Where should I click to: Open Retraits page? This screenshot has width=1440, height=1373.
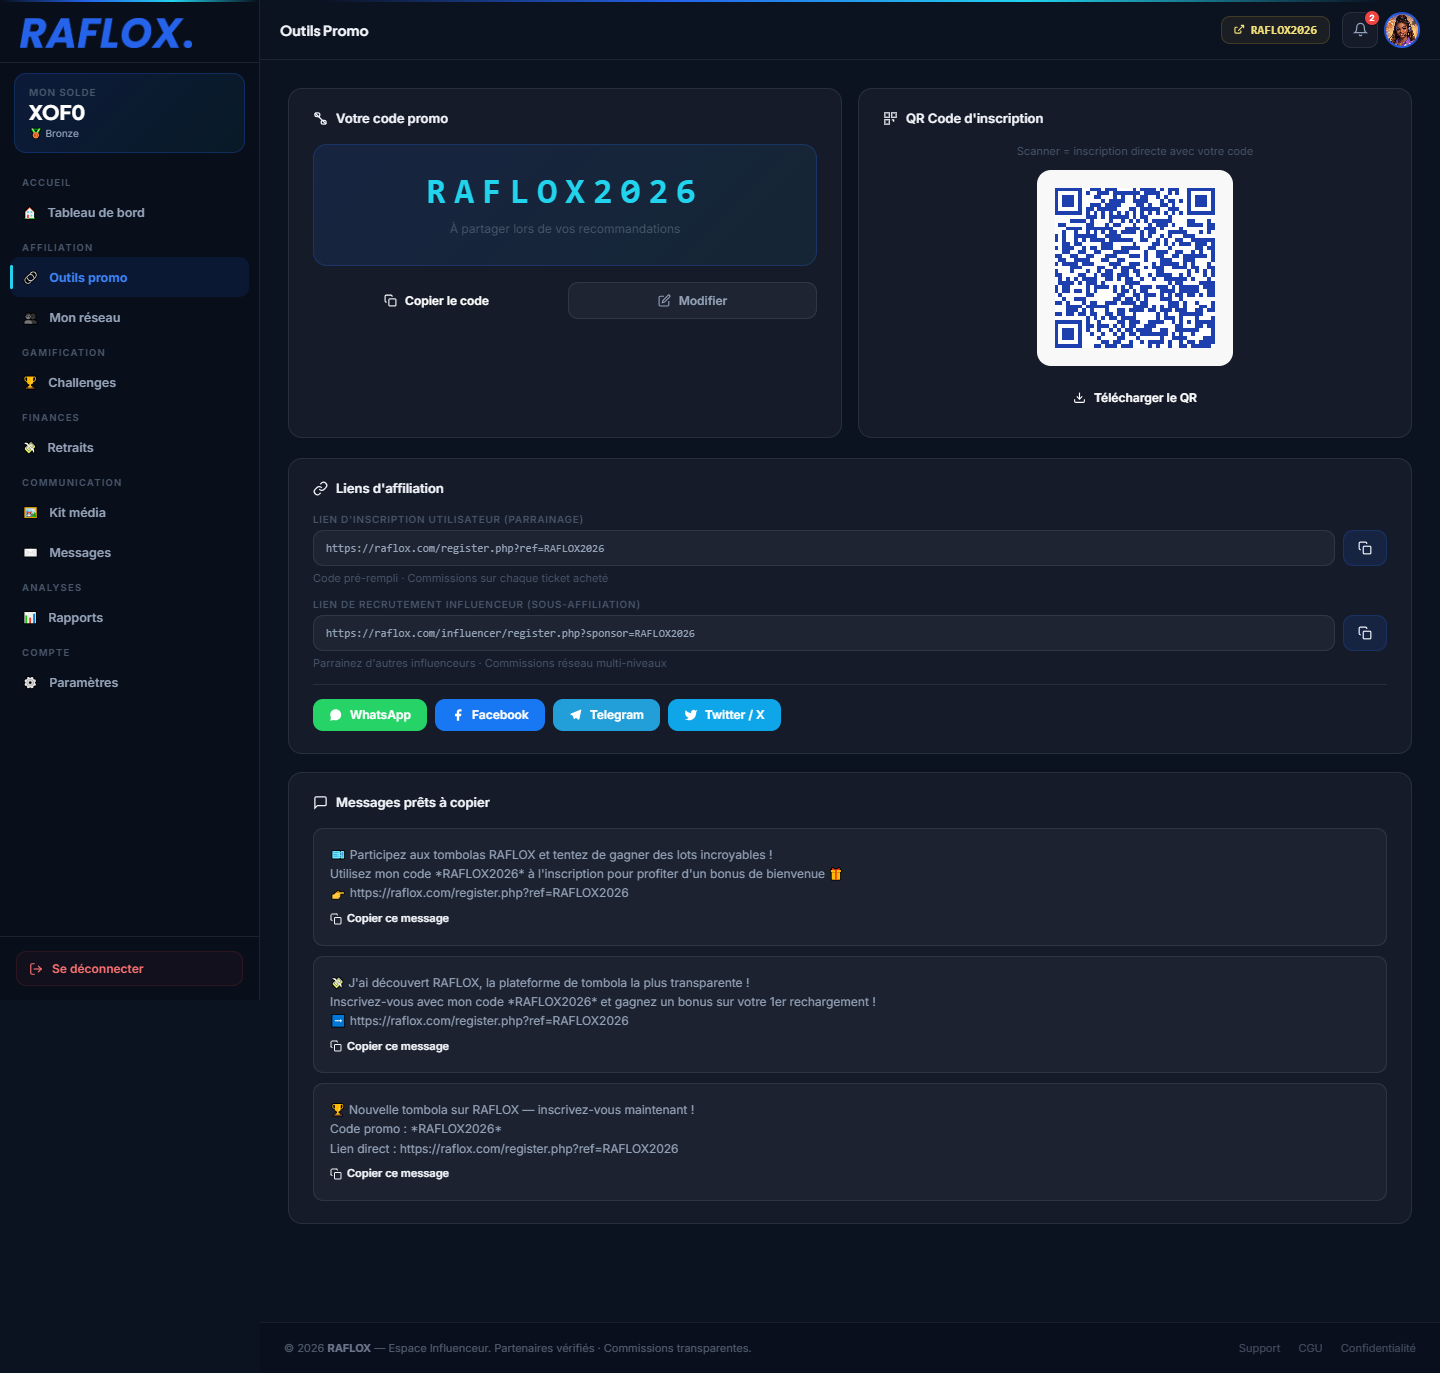(129, 448)
